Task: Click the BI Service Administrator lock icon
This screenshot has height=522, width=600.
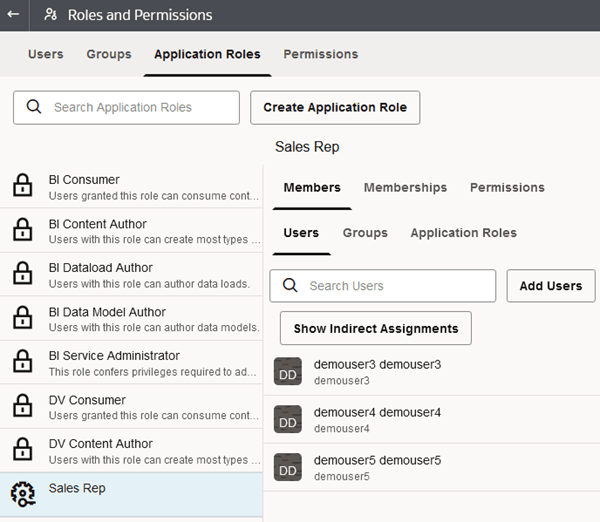Action: (x=21, y=363)
